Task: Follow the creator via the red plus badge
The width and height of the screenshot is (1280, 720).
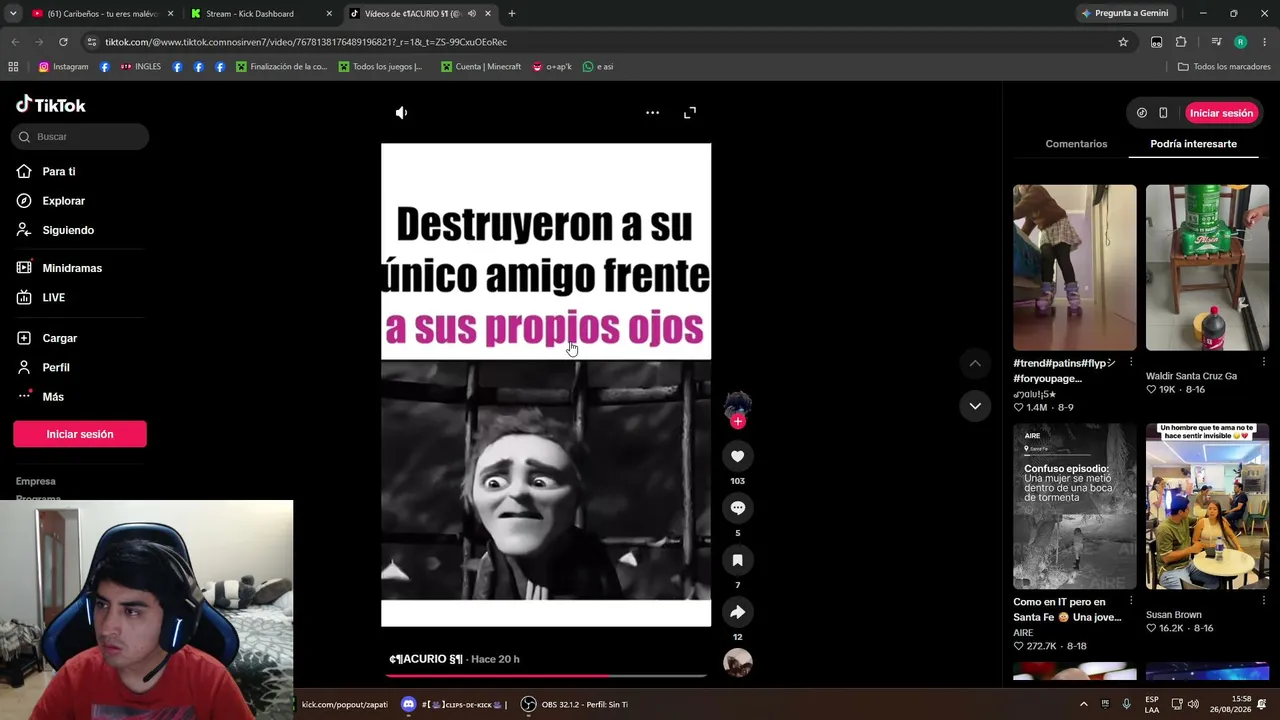Action: pyautogui.click(x=738, y=422)
